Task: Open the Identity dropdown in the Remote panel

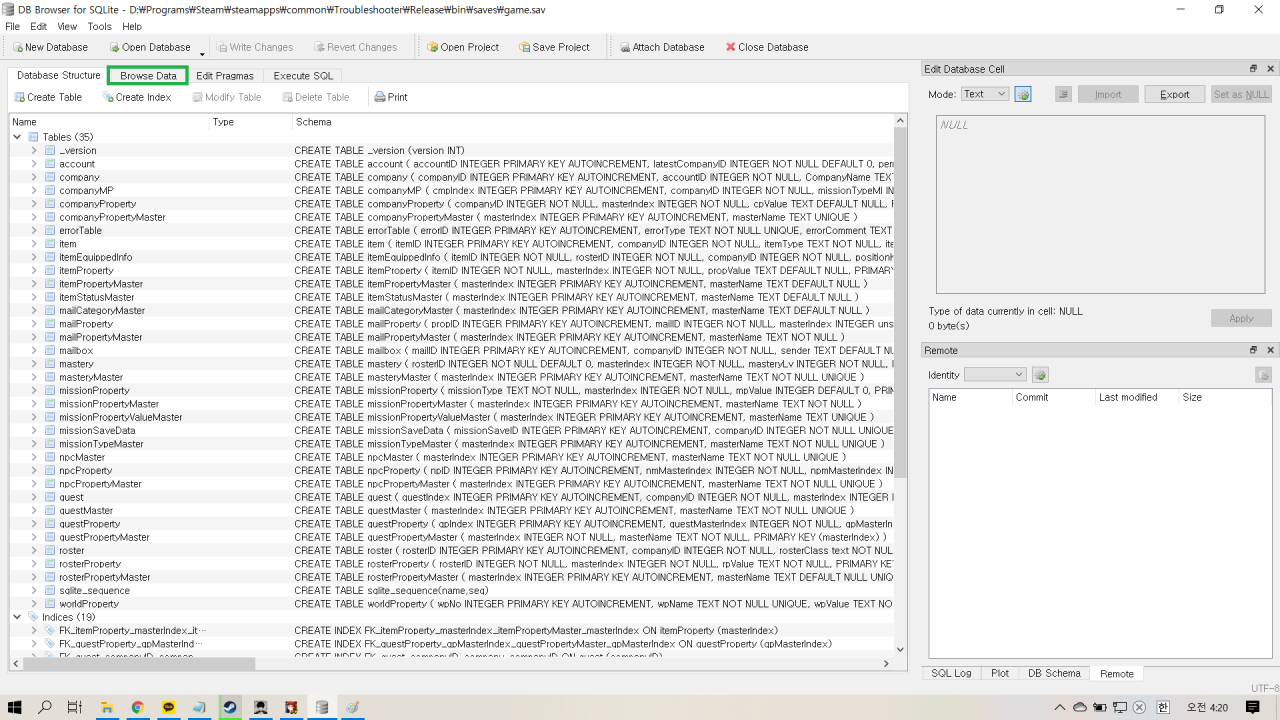Action: (x=995, y=375)
